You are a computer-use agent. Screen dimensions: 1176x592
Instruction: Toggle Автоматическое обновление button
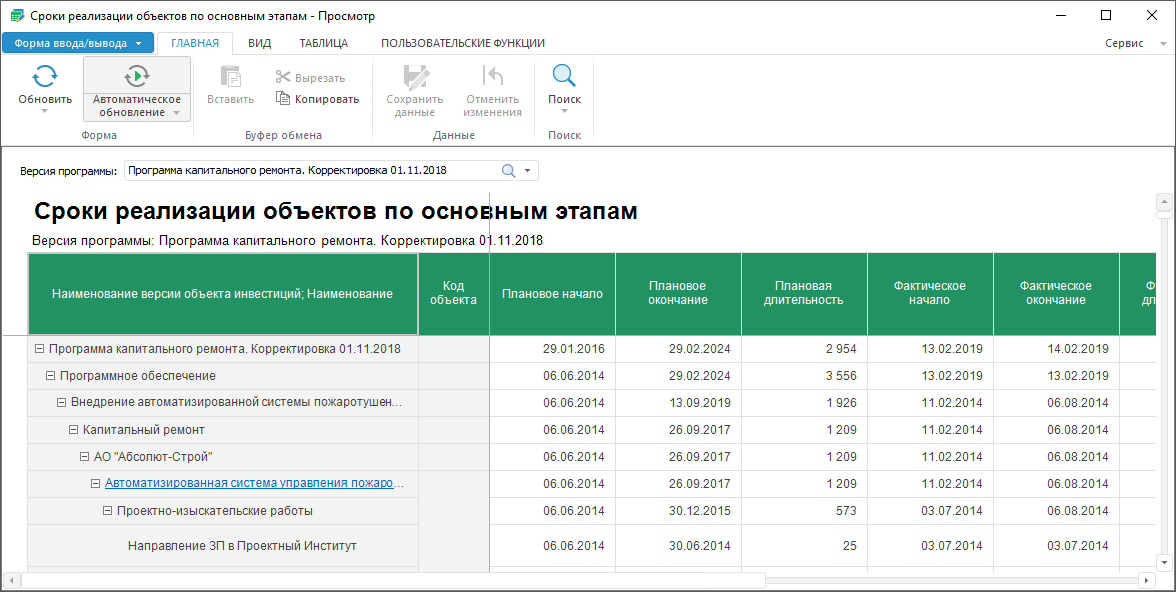pyautogui.click(x=137, y=88)
